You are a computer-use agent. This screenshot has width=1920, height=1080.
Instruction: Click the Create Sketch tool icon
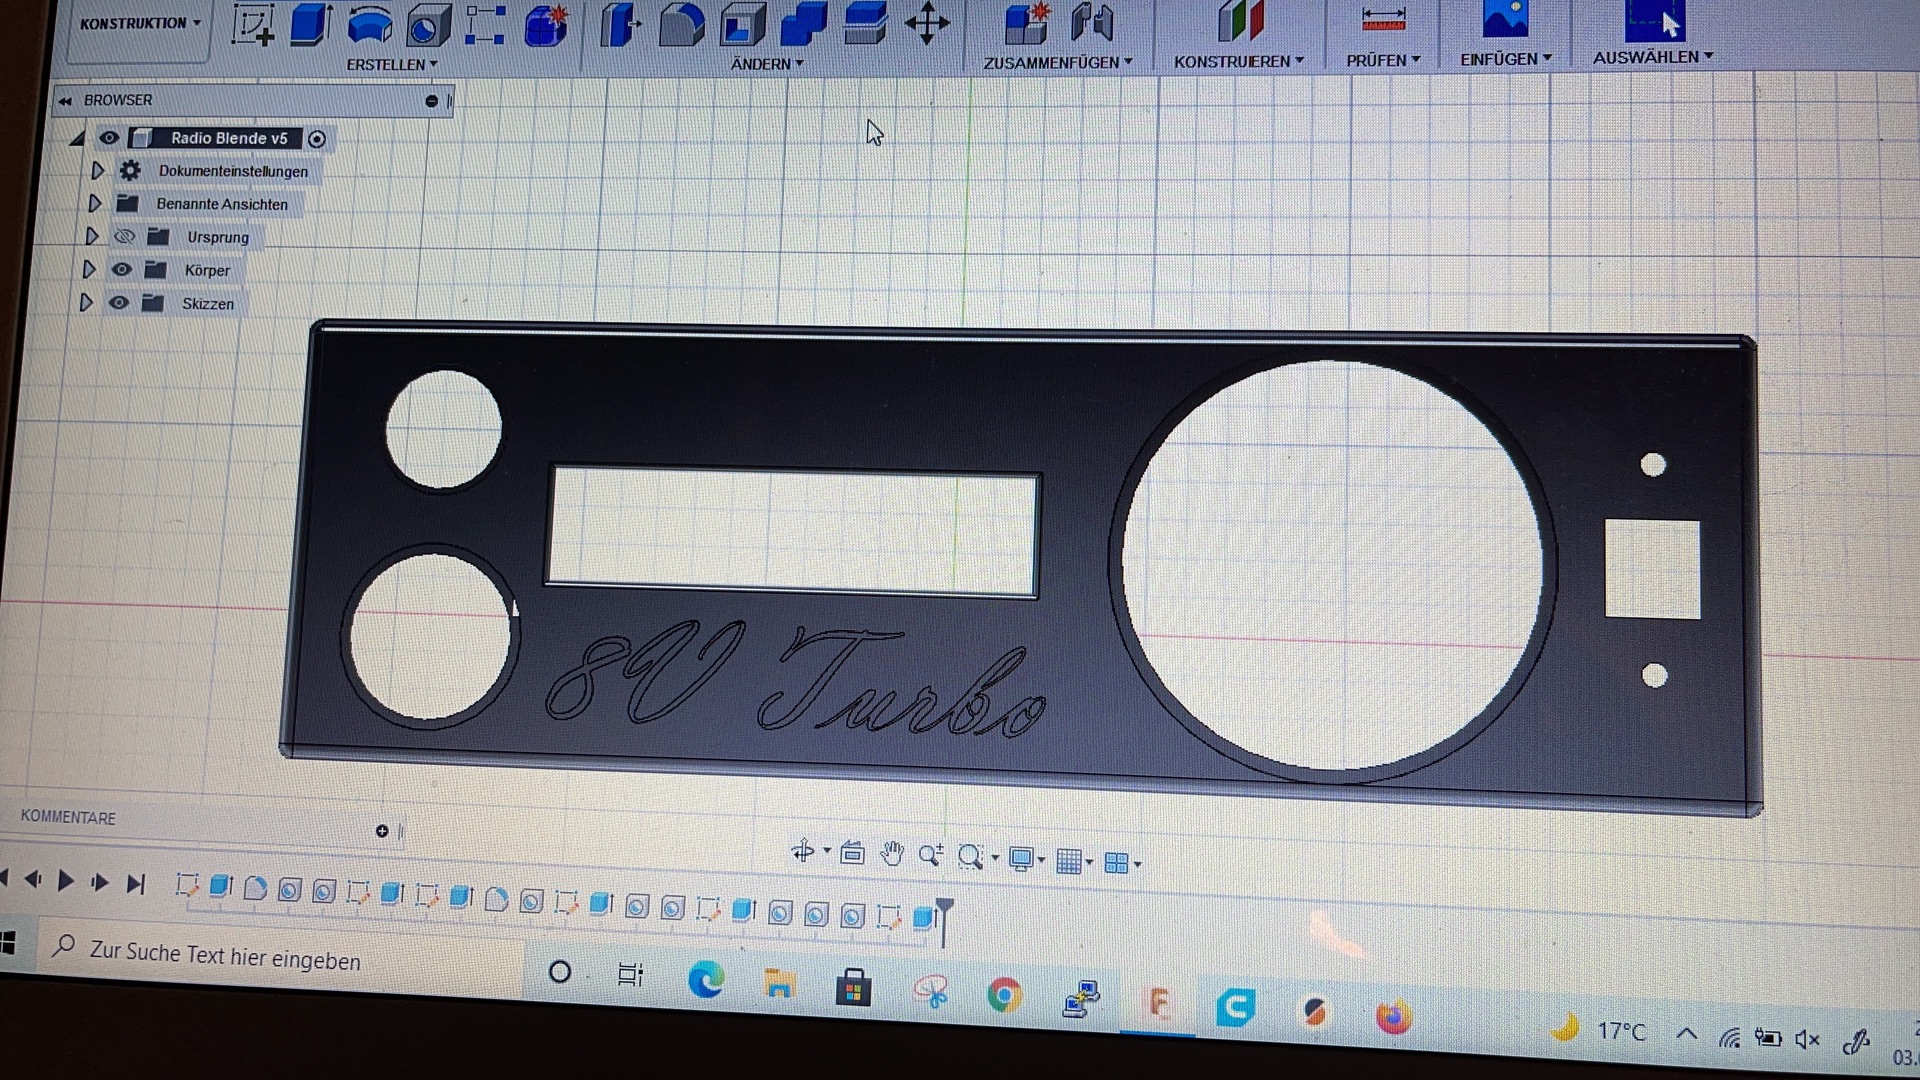[252, 24]
